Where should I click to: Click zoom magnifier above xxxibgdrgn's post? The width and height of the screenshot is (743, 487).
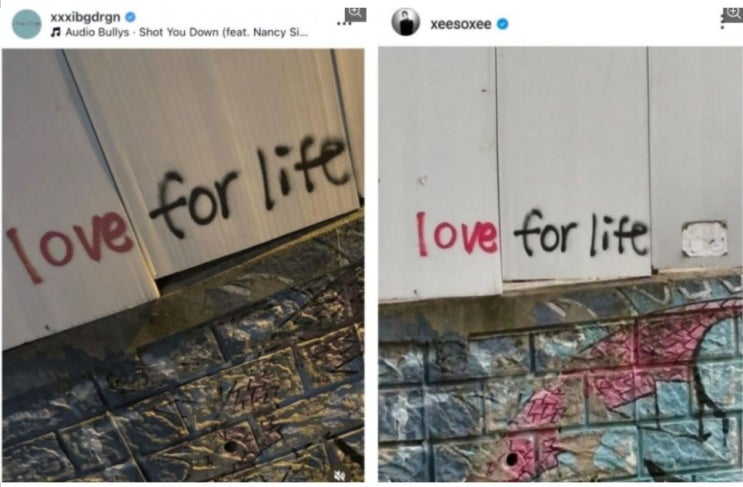click(x=355, y=13)
